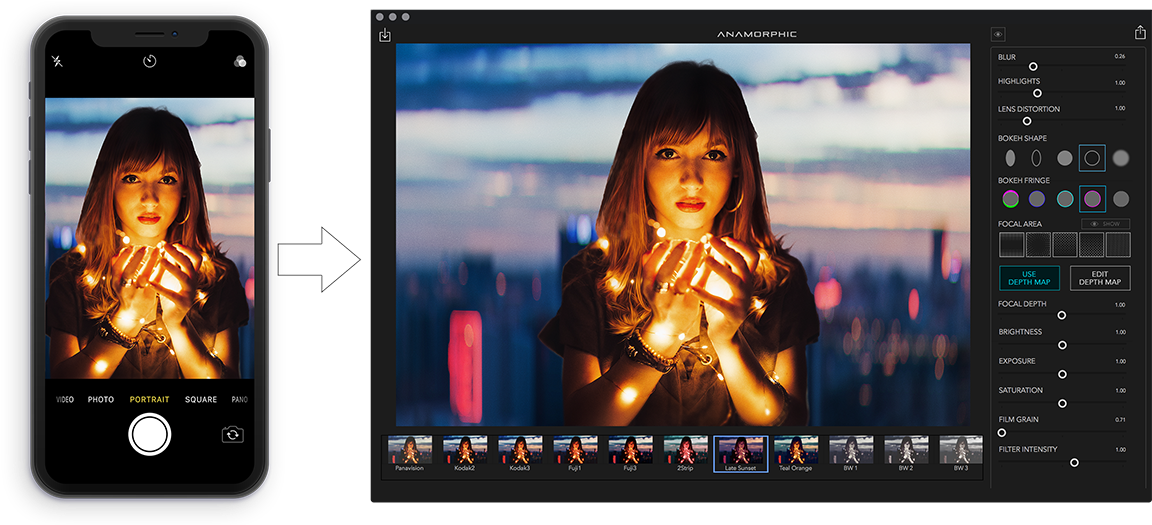Click the Blur slider handle

(1033, 67)
